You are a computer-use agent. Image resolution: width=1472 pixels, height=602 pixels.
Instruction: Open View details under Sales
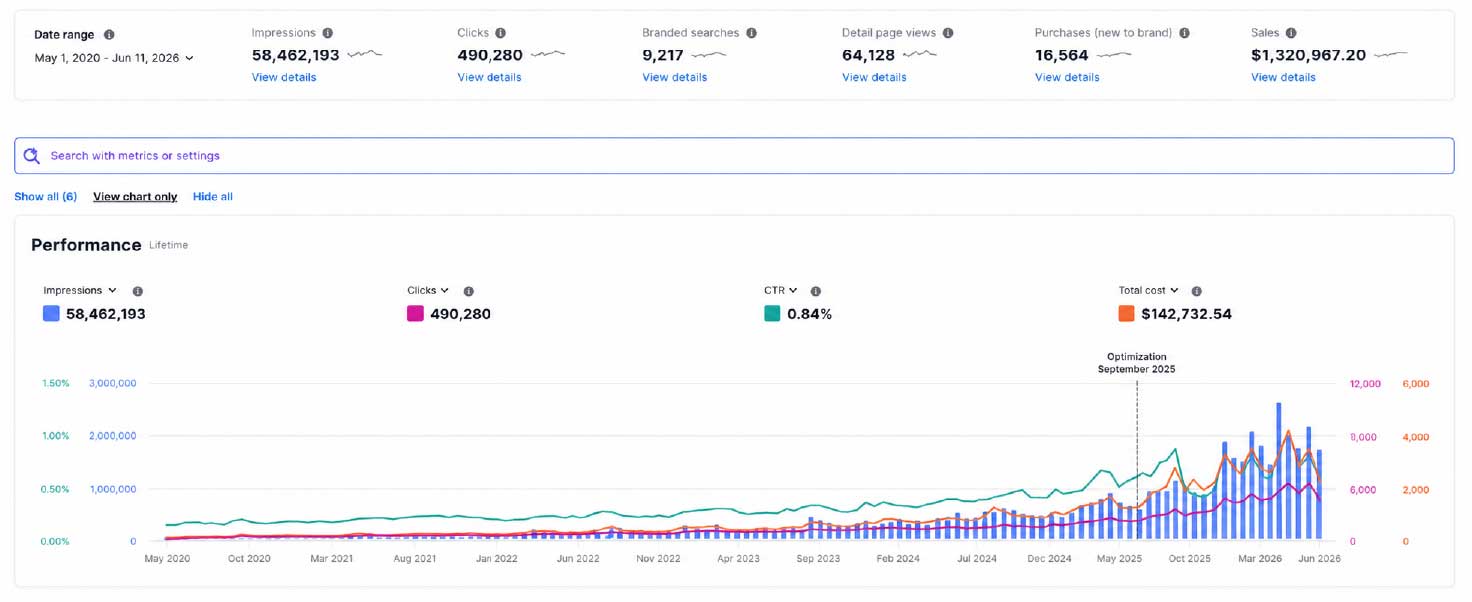click(1283, 77)
